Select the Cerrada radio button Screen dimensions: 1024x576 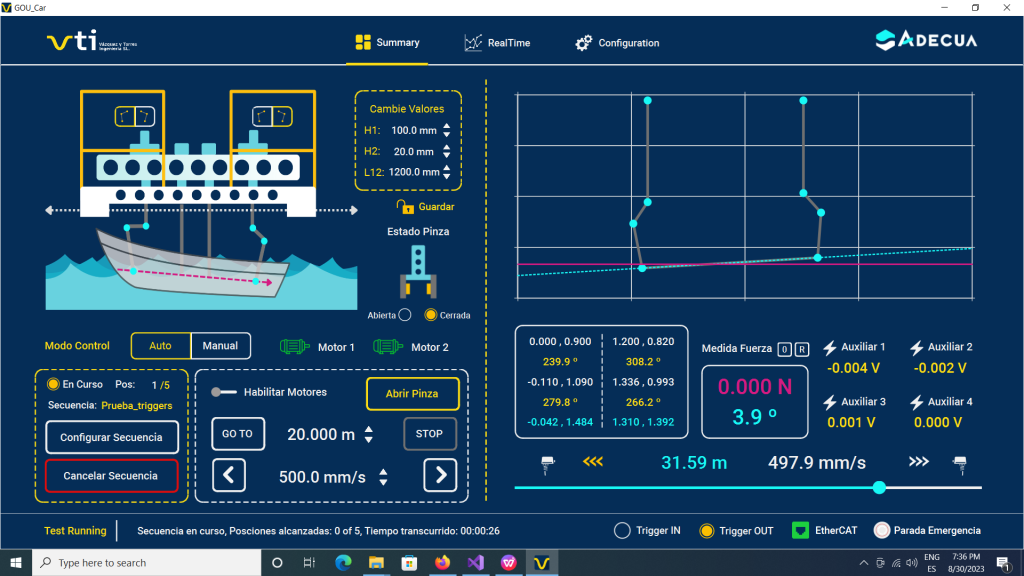coord(432,315)
